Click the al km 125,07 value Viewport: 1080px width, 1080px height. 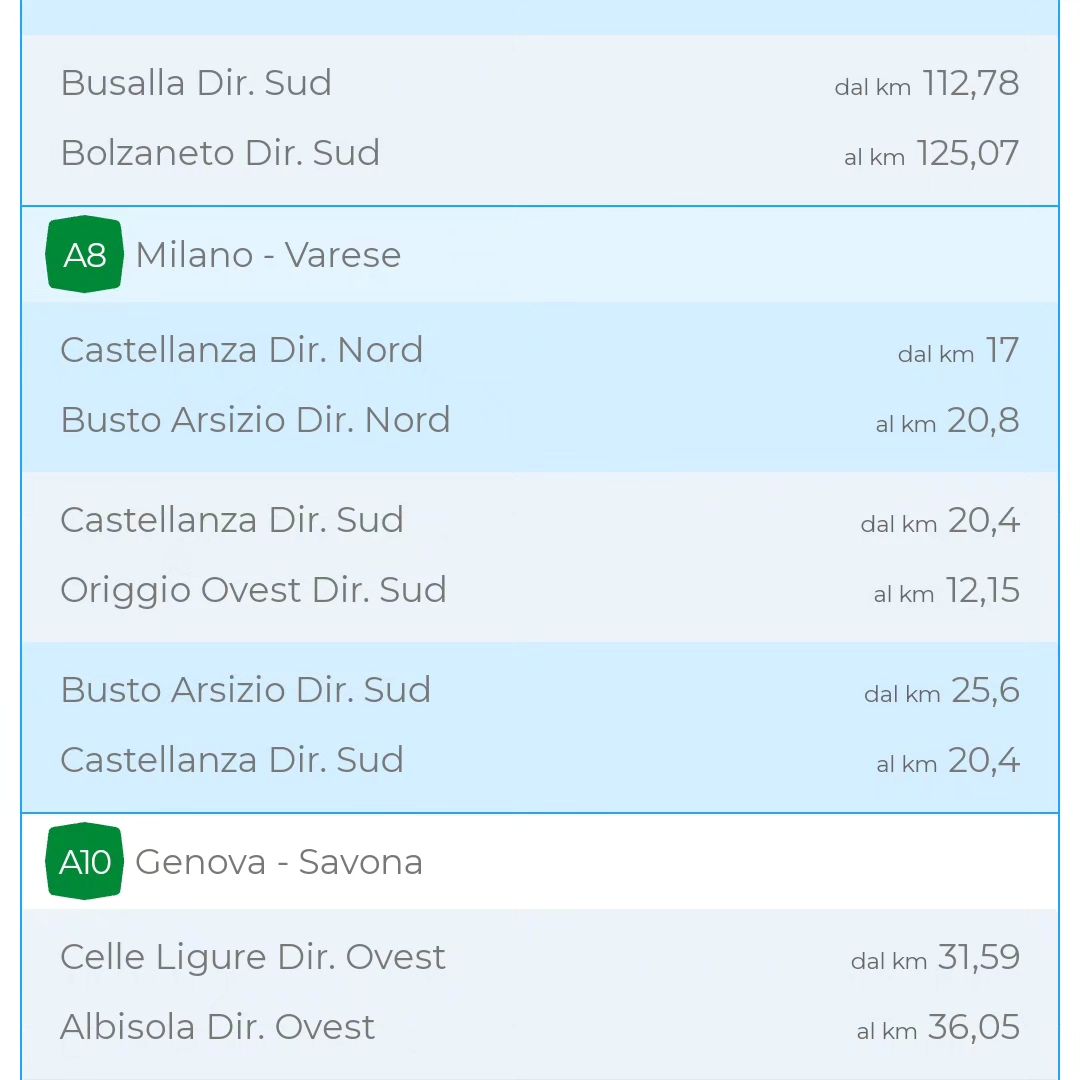coord(931,154)
